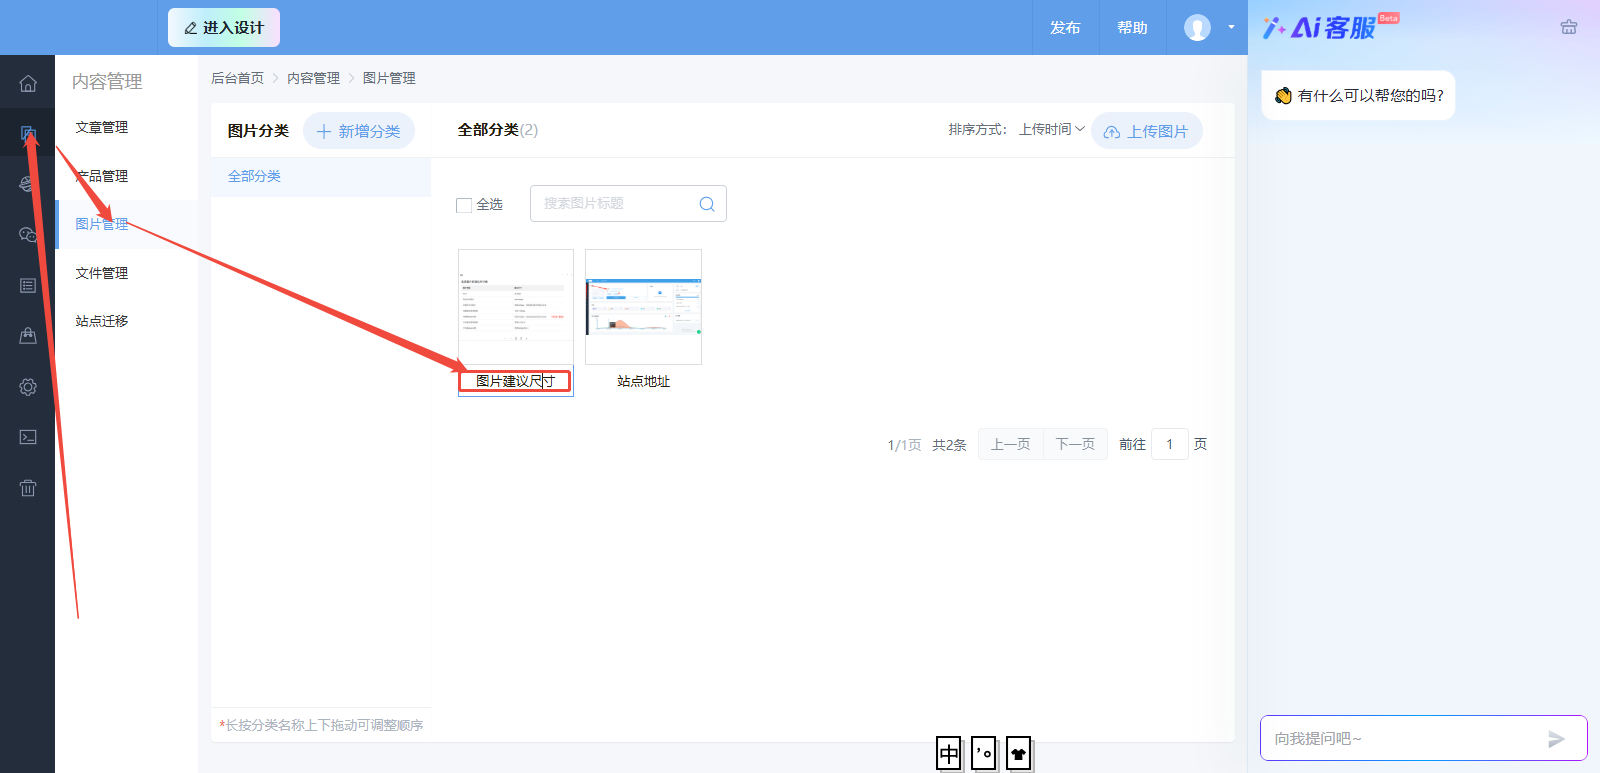Open 文章管理 menu item
Viewport: 1600px width, 773px height.
[x=102, y=128]
